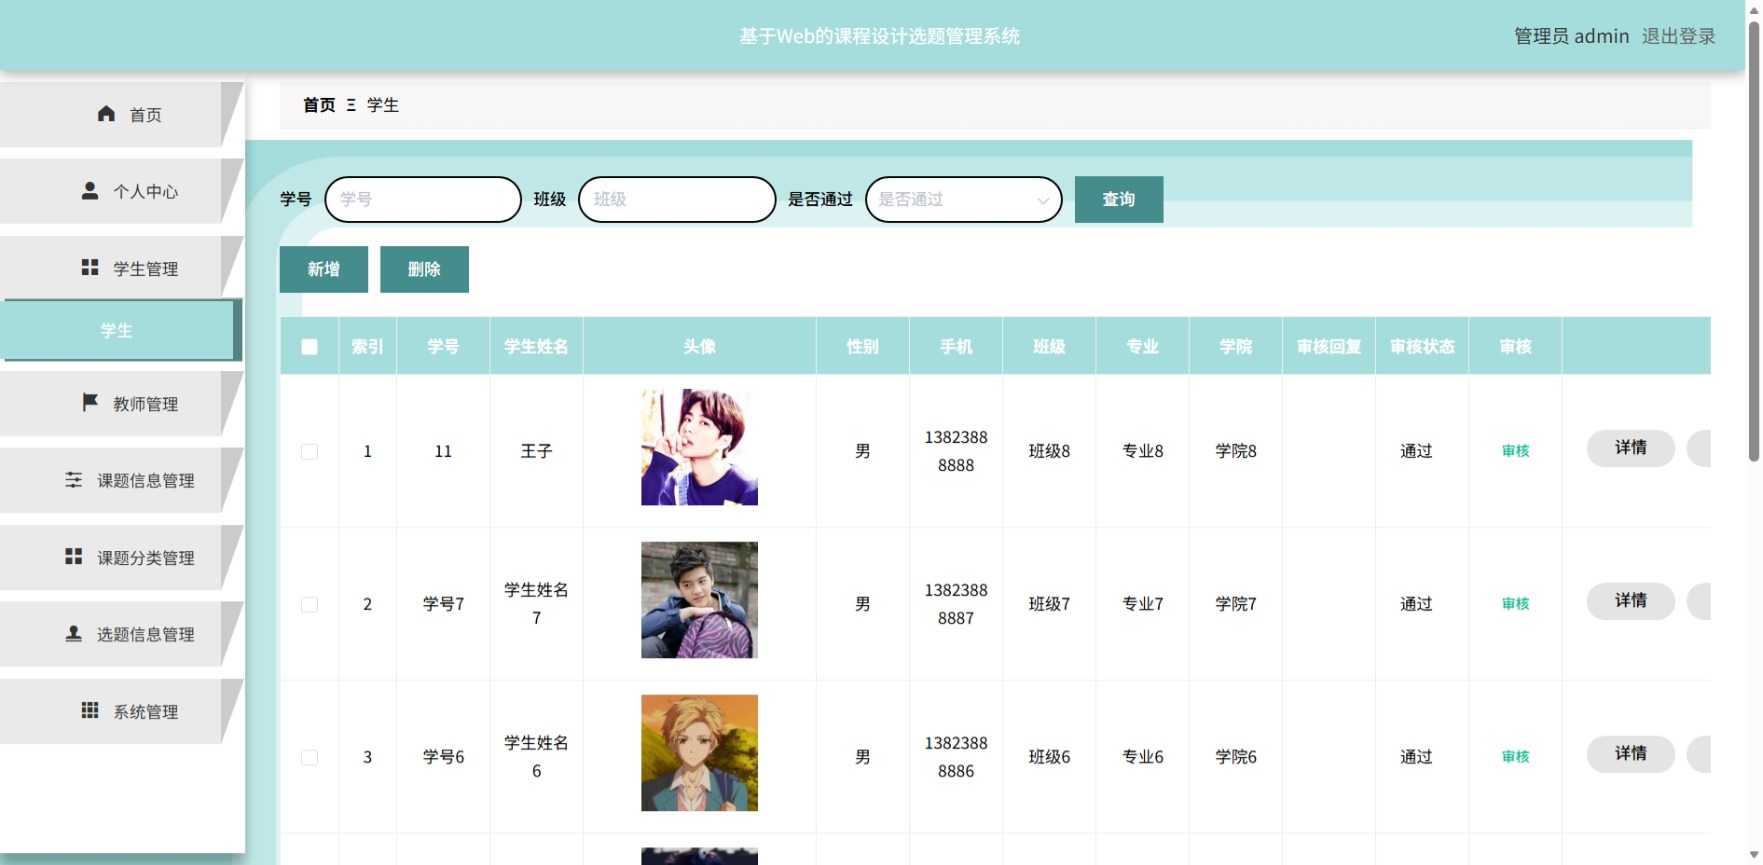This screenshot has width=1763, height=865.
Task: Click the person icon beside 个人中心
Action: tap(90, 190)
